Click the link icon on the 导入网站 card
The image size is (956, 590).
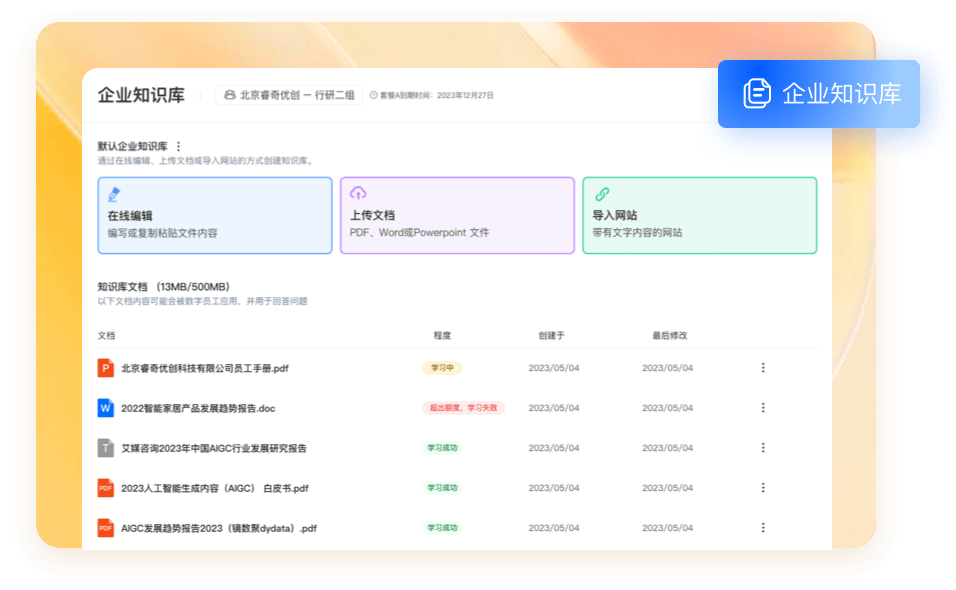pyautogui.click(x=601, y=193)
